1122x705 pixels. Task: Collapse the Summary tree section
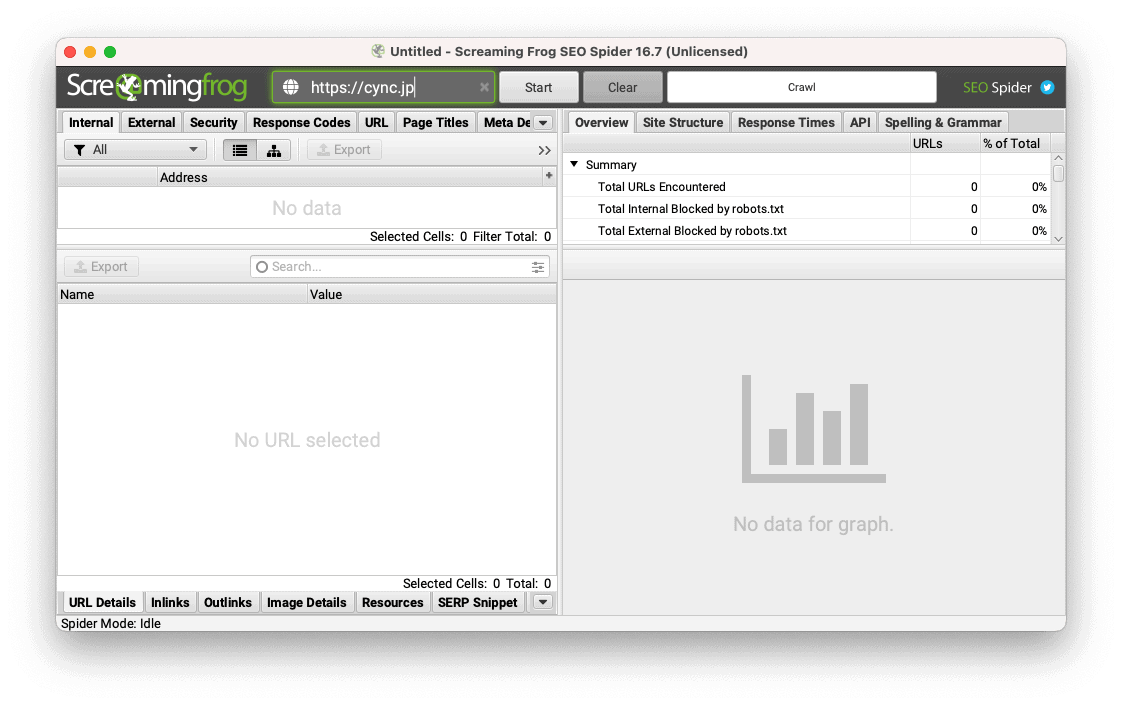574,165
